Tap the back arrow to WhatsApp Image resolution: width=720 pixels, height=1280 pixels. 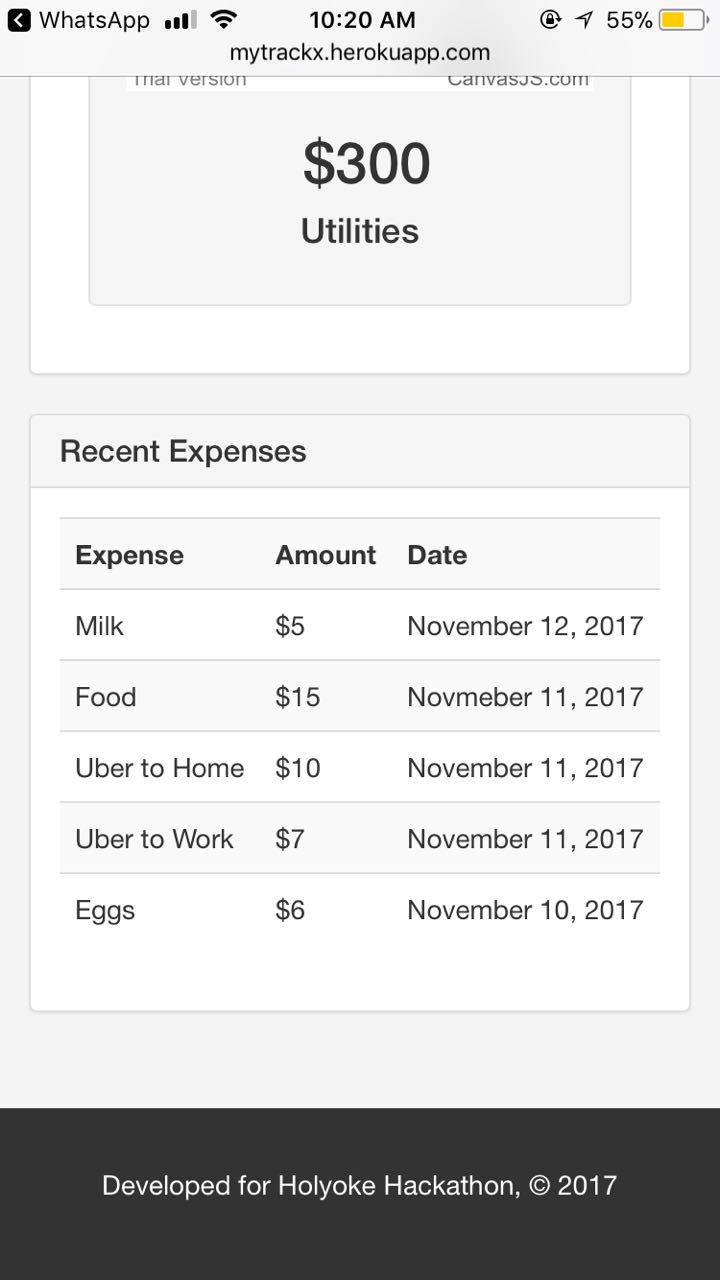pos(19,19)
